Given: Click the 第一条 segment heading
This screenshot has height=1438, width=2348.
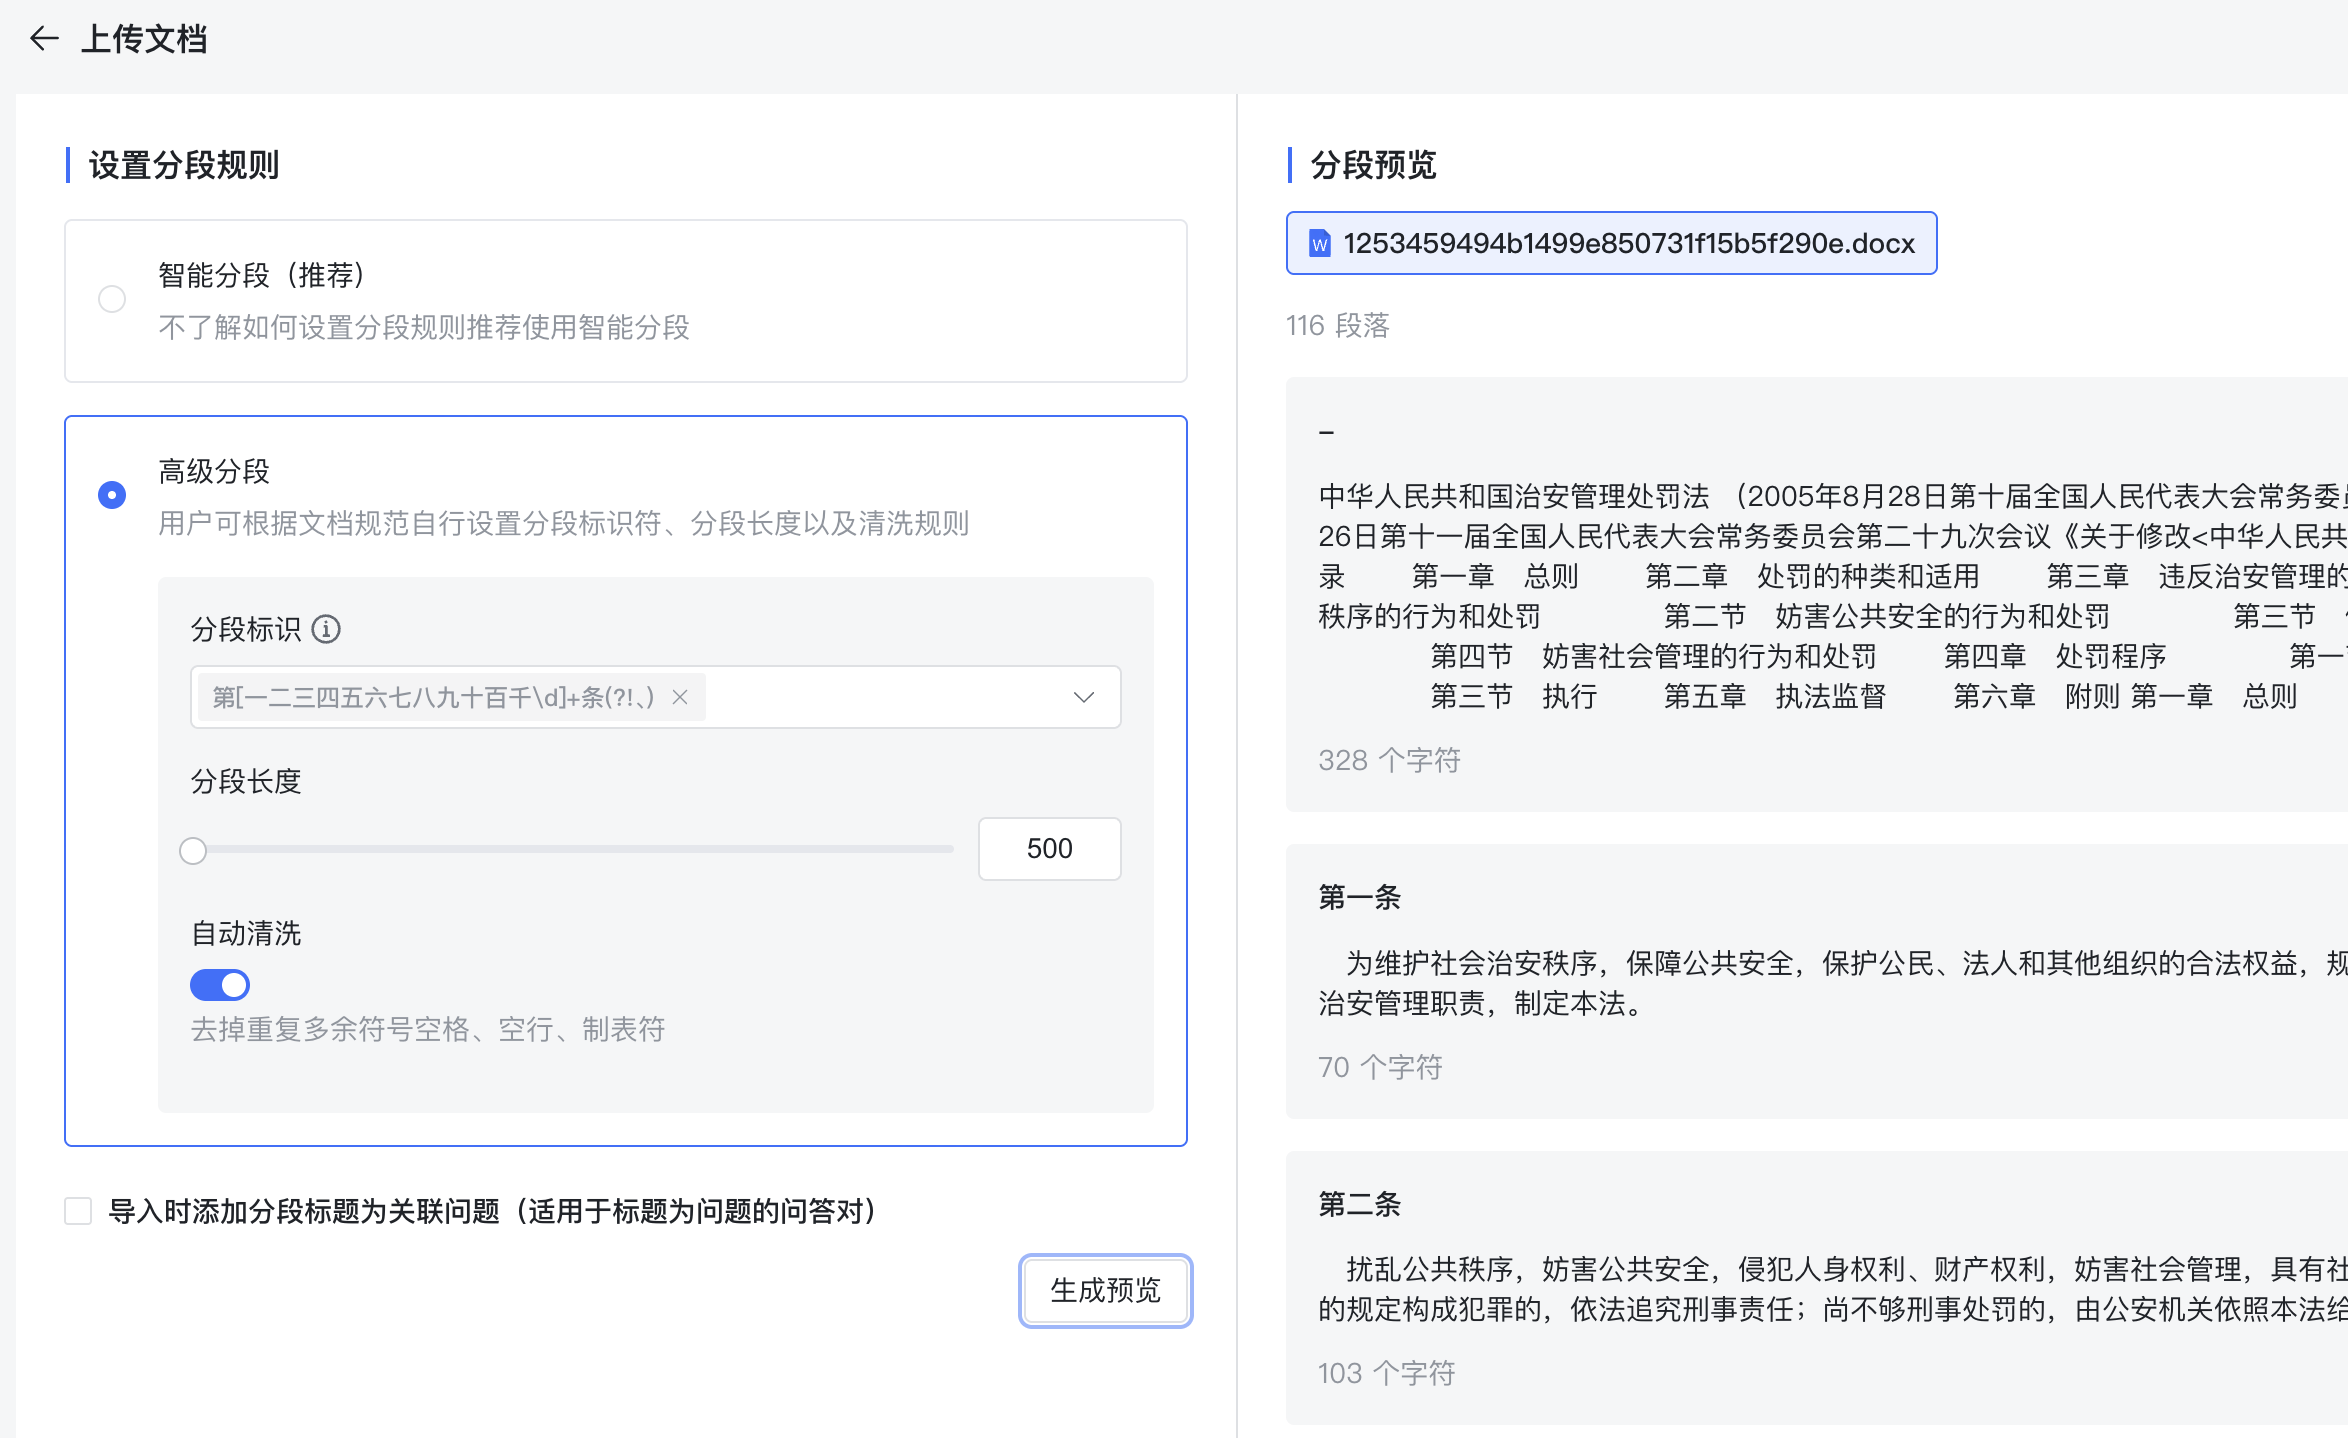Looking at the screenshot, I should click(1360, 897).
